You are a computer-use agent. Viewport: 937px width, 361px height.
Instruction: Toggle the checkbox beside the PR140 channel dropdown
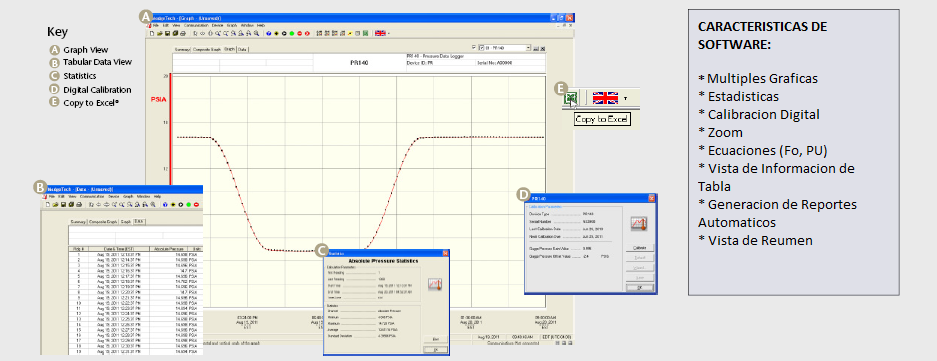[474, 47]
